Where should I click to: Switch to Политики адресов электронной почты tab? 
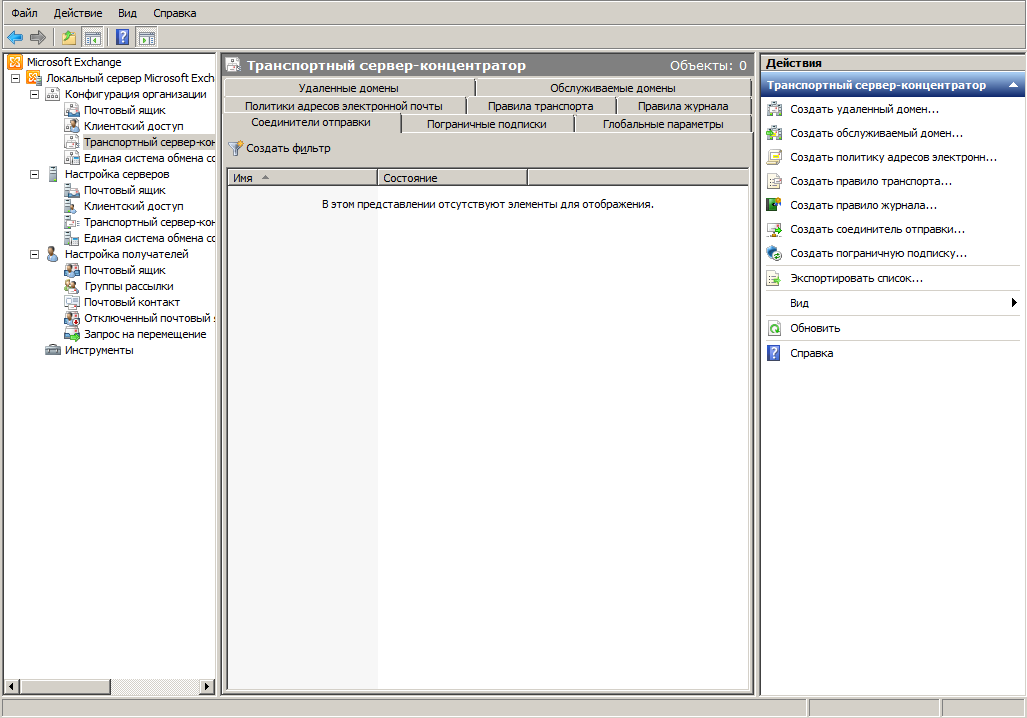click(345, 105)
